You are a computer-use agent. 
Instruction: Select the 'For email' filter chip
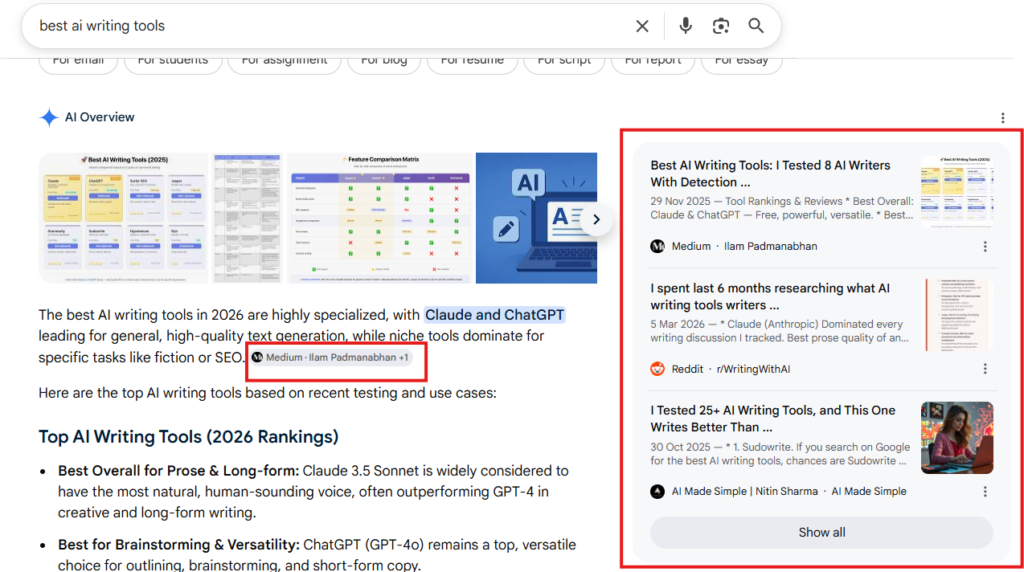click(78, 61)
